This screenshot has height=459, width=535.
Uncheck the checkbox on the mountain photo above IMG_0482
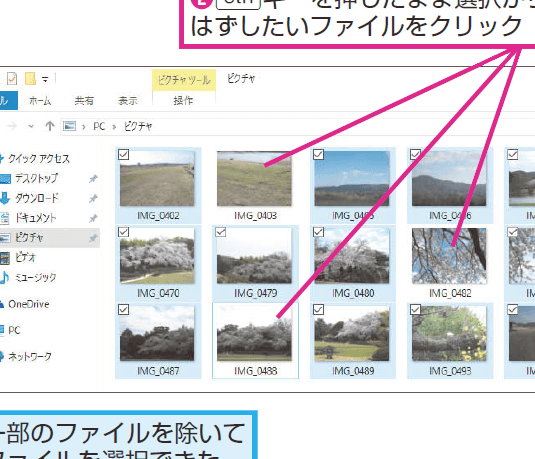click(415, 155)
